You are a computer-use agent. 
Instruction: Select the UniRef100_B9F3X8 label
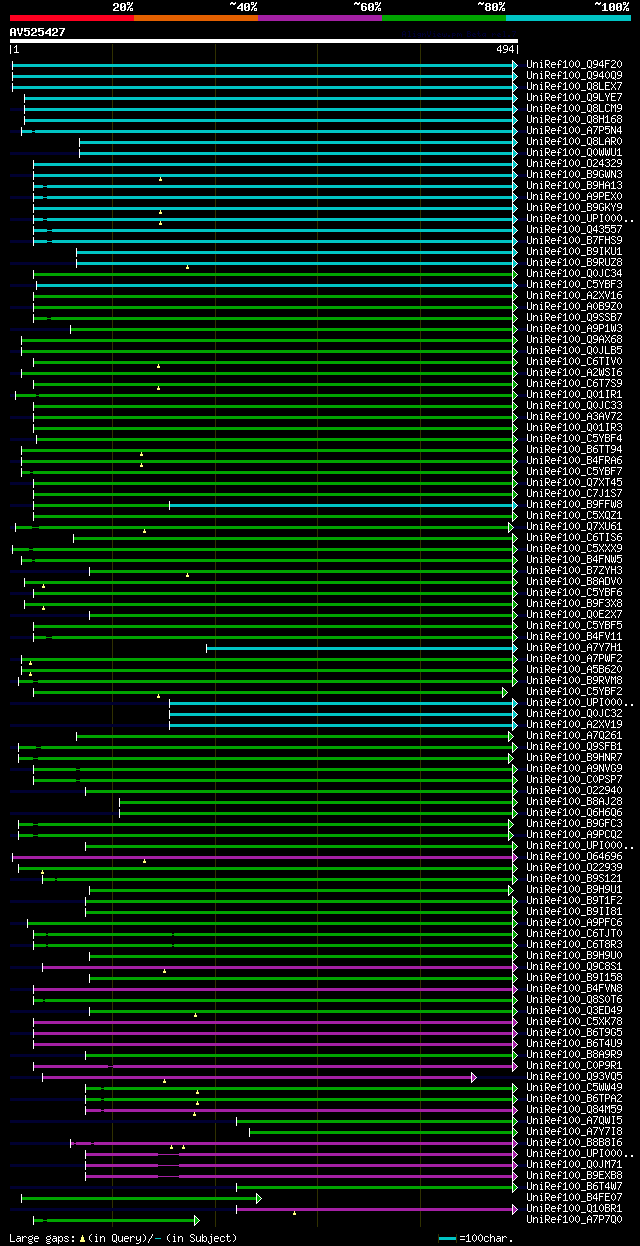click(x=574, y=603)
